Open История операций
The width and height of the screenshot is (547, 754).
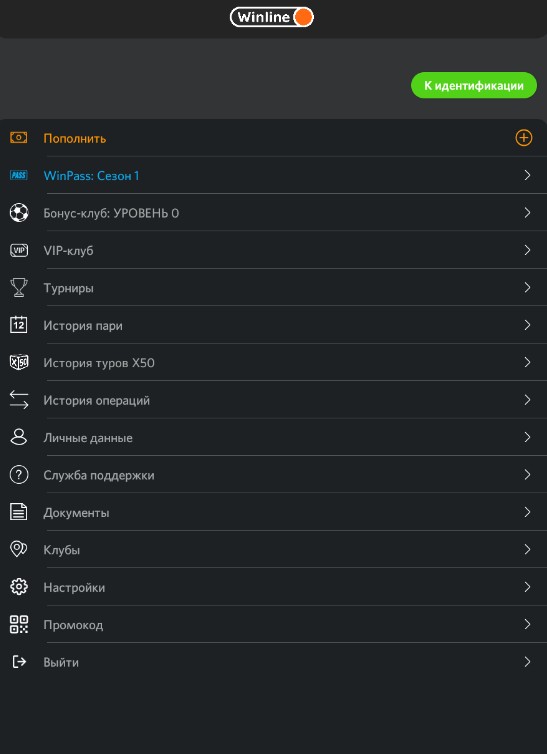point(97,401)
